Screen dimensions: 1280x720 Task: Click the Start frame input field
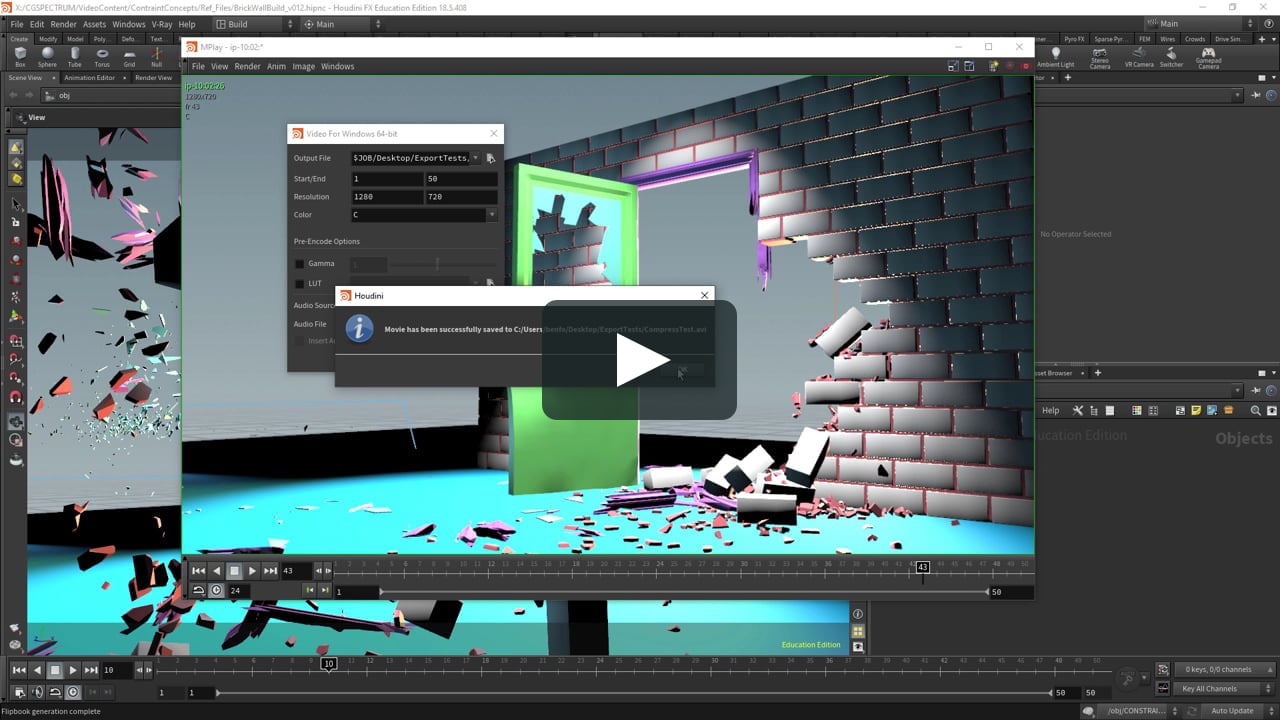(387, 179)
